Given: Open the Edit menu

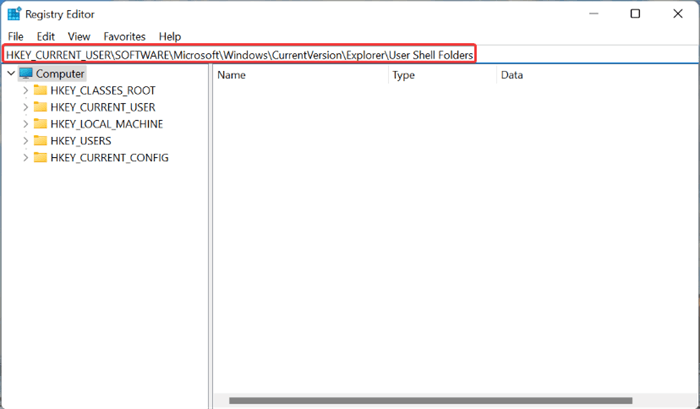Looking at the screenshot, I should pyautogui.click(x=46, y=37).
